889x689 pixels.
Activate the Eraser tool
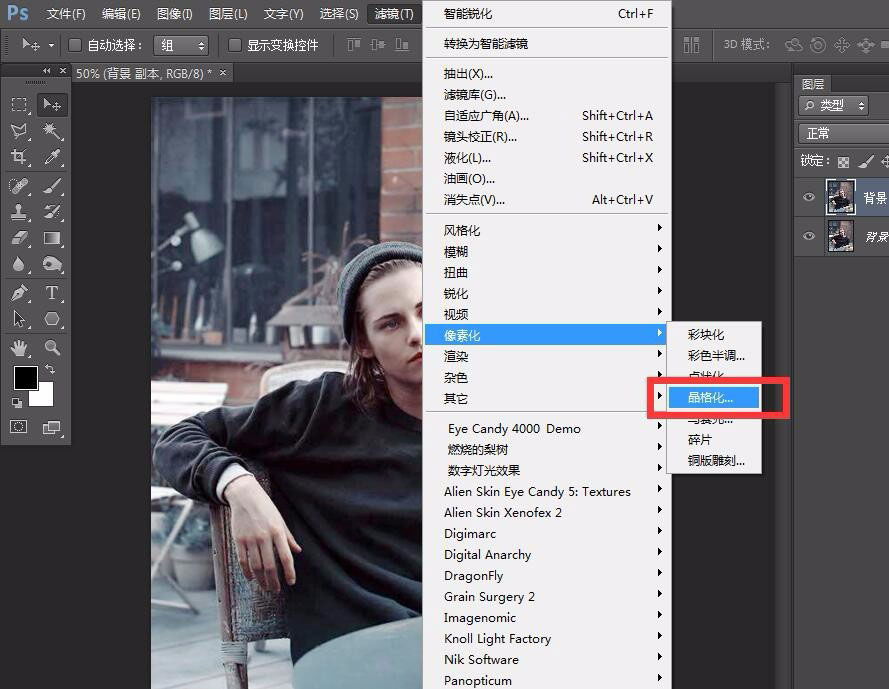click(x=18, y=238)
